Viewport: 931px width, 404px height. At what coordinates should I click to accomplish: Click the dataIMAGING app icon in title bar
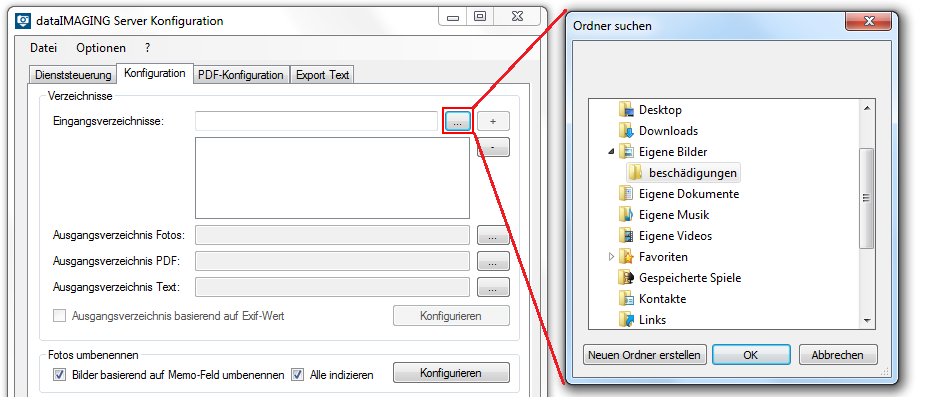click(x=23, y=21)
